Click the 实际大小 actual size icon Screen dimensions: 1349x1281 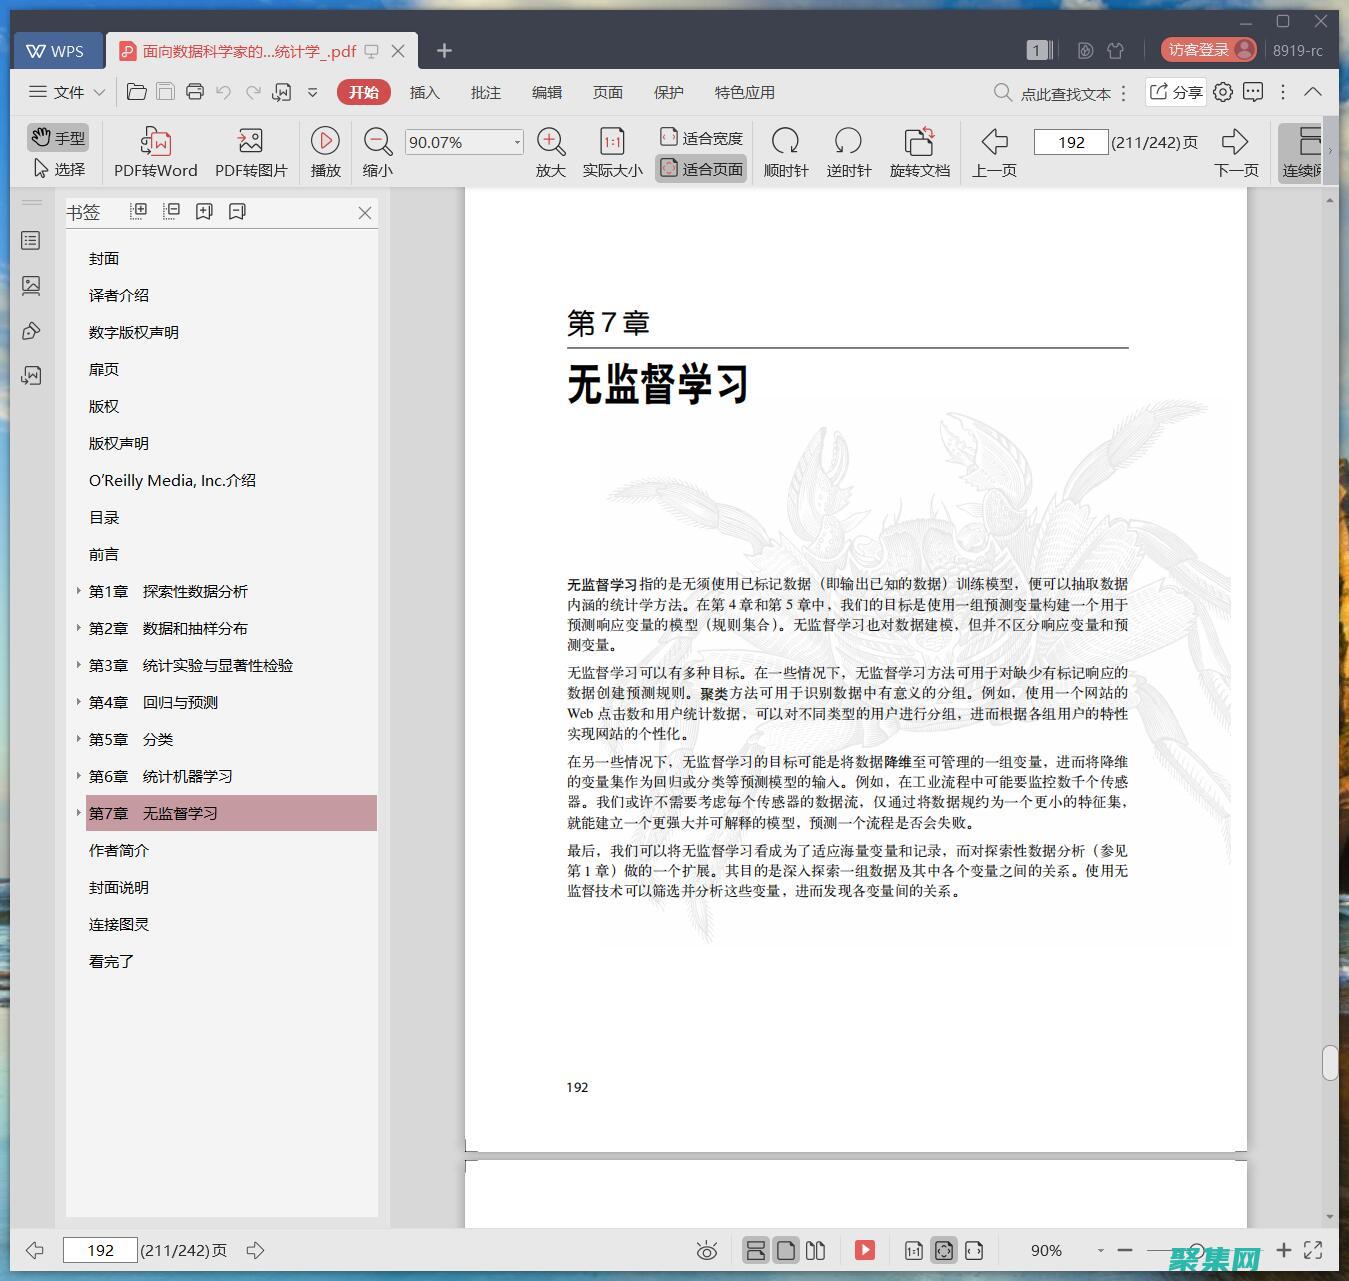611,150
